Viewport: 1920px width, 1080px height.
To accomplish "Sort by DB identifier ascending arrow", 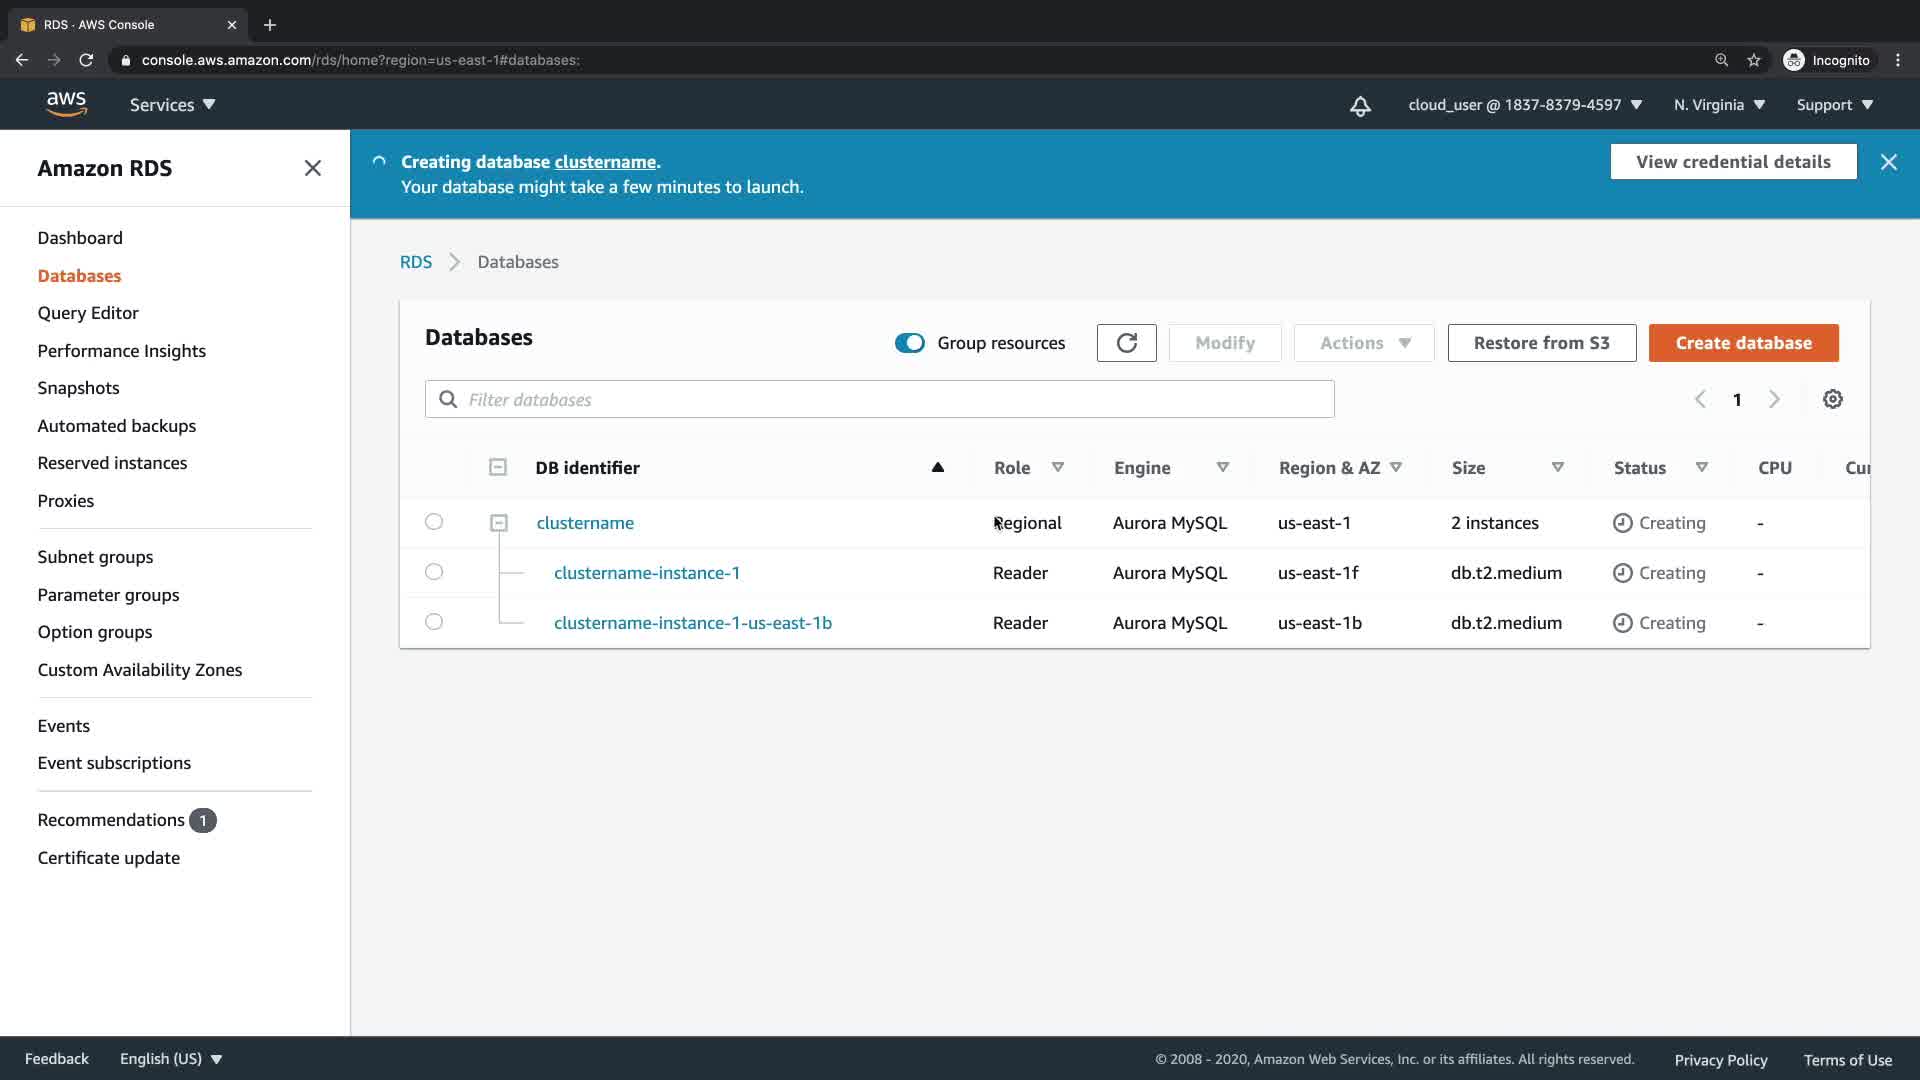I will 937,467.
